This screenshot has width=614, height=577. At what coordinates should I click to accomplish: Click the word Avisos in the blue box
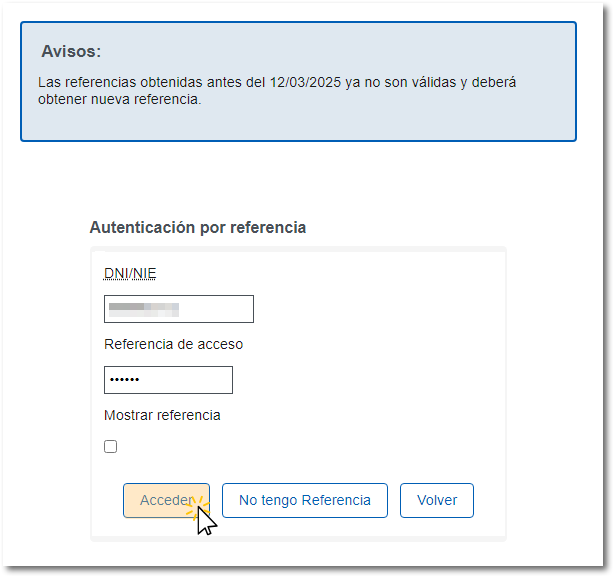click(69, 52)
